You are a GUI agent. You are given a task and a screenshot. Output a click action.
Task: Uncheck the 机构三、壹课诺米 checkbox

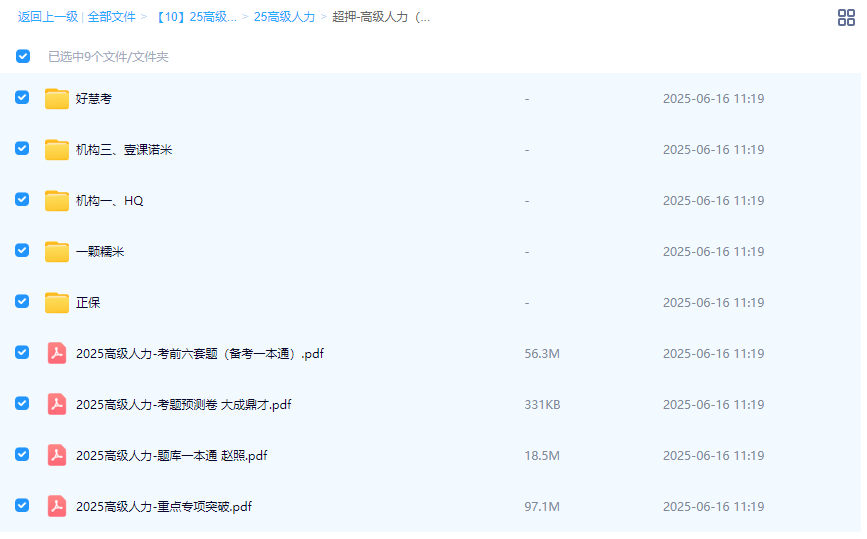(x=22, y=148)
